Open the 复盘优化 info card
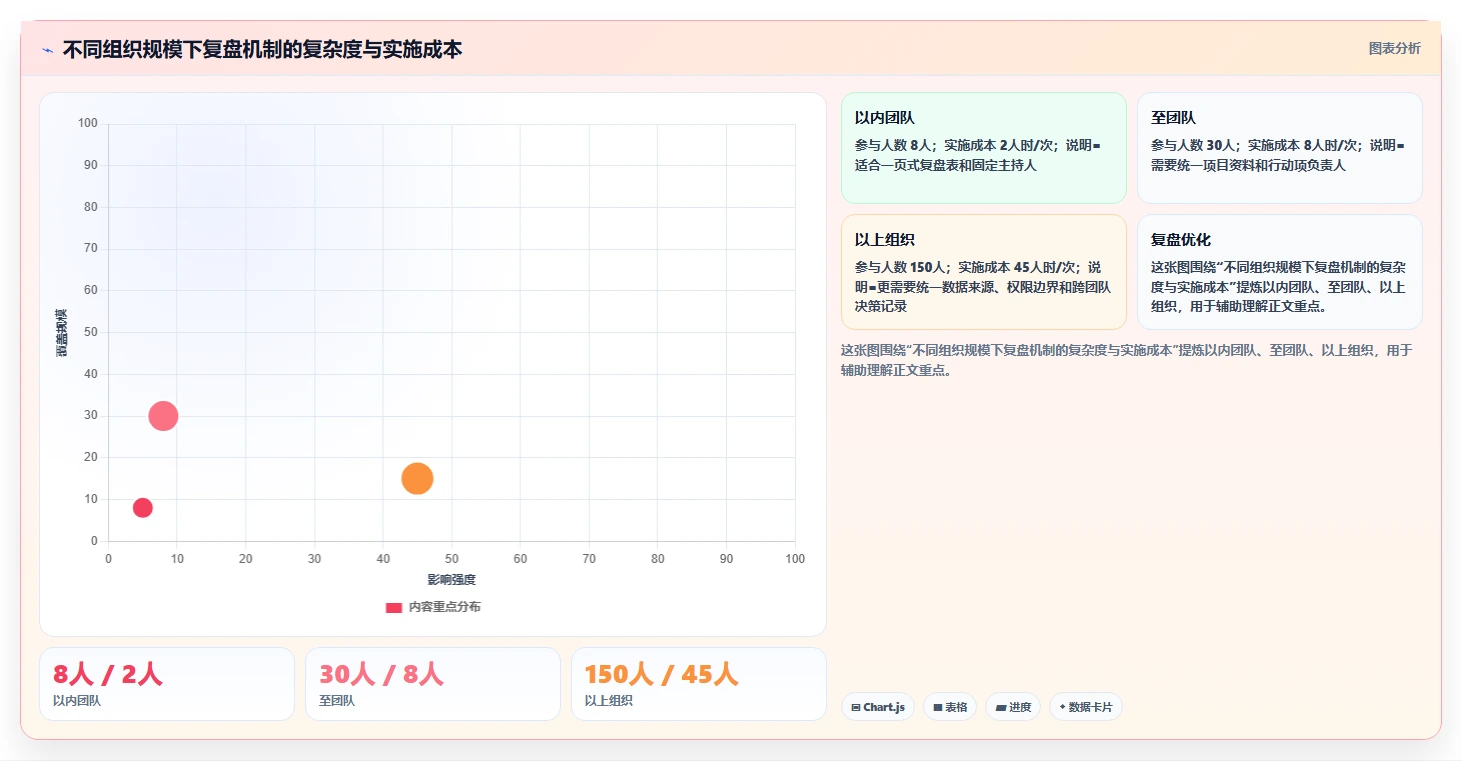Screen dimensions: 1462x761 click(1280, 272)
